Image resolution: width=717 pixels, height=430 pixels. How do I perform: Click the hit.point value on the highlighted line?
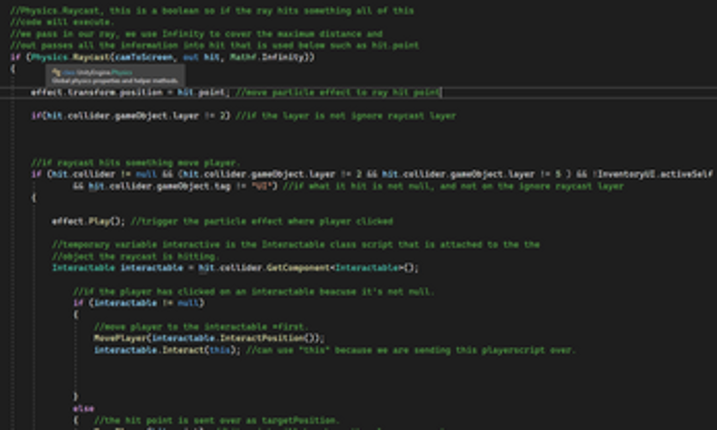click(x=201, y=92)
